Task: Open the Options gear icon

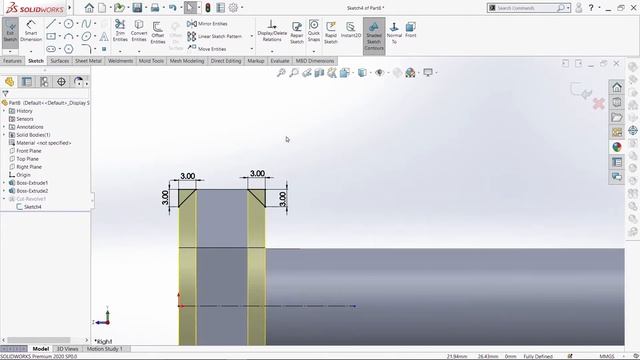Action: point(233,8)
